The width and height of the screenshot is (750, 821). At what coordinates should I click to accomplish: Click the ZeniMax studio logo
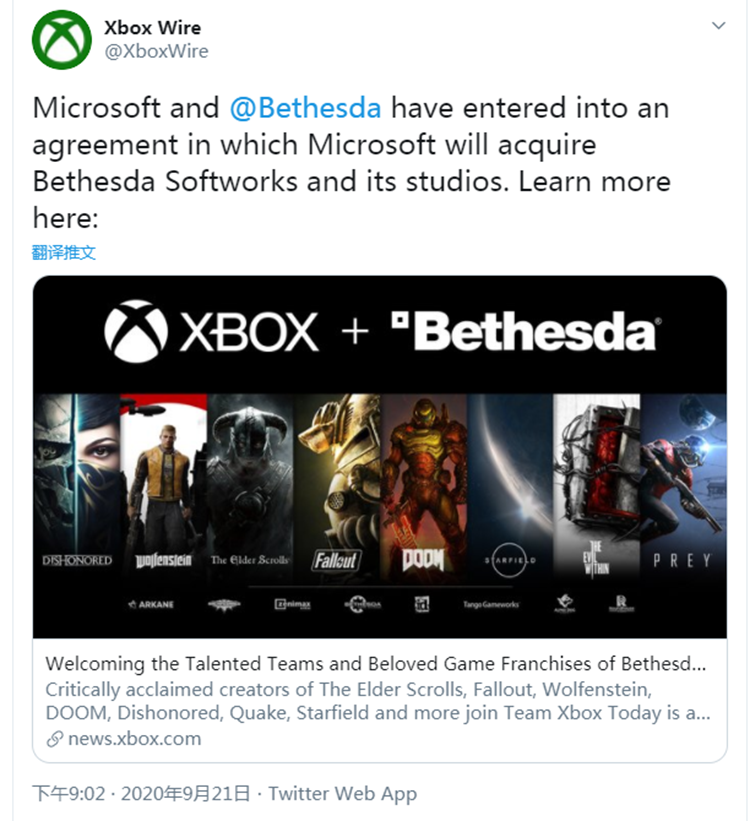291,604
